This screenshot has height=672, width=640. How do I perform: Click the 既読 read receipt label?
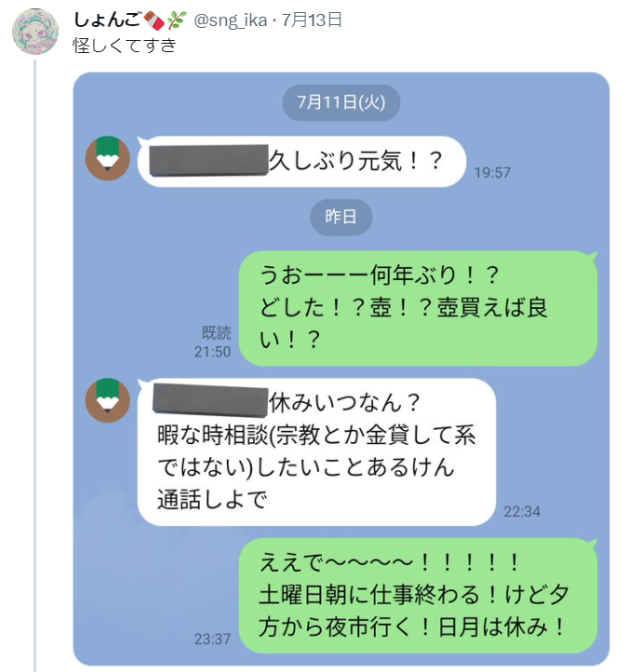(216, 334)
